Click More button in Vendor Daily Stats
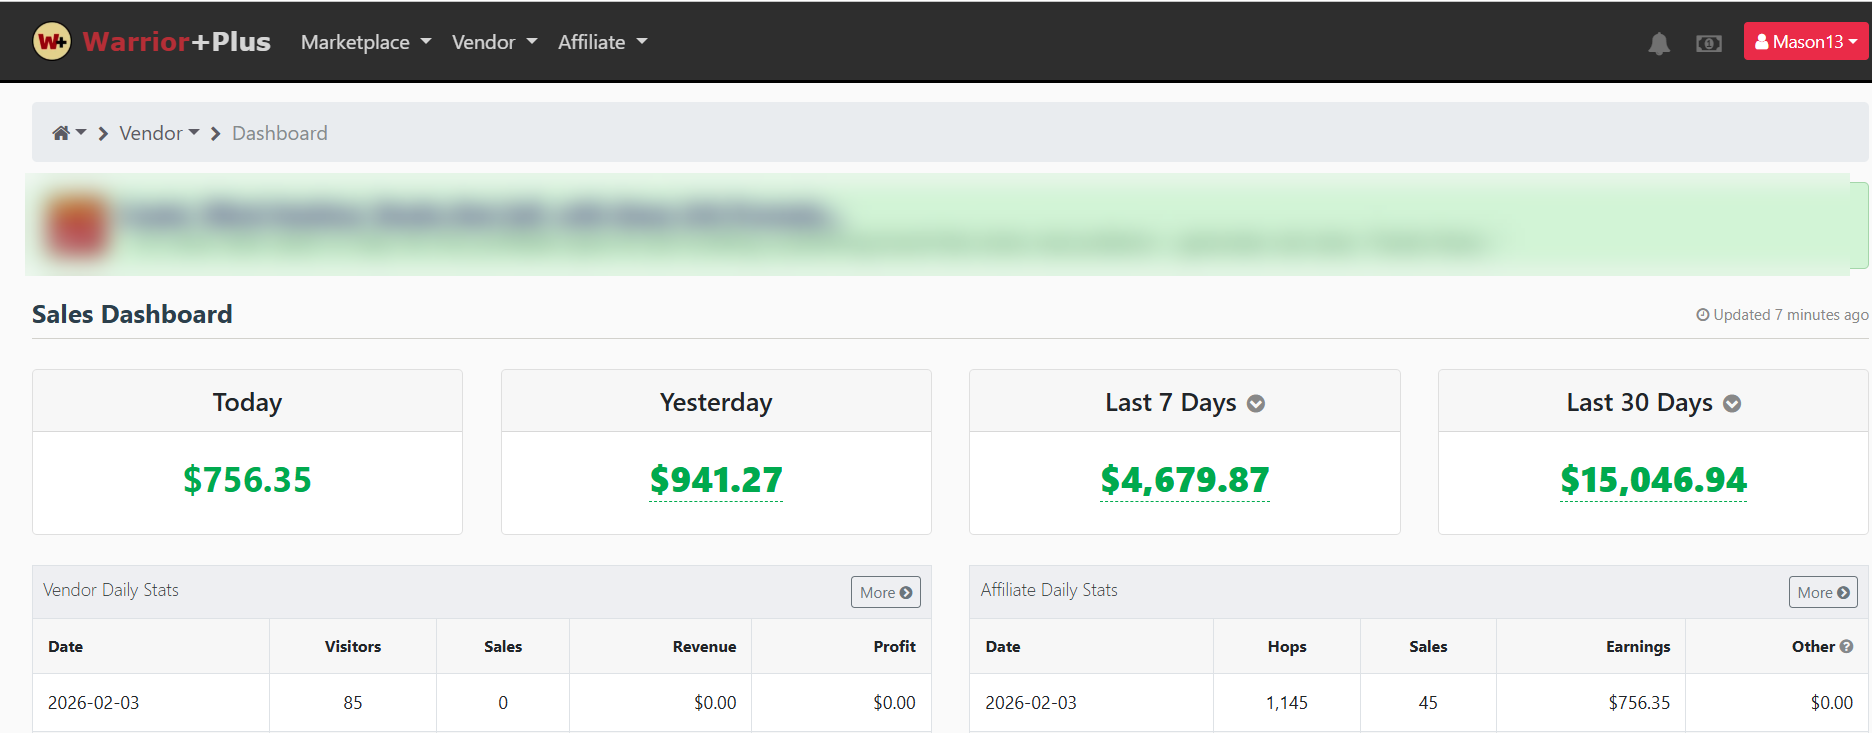Viewport: 1872px width, 733px height. pos(885,592)
